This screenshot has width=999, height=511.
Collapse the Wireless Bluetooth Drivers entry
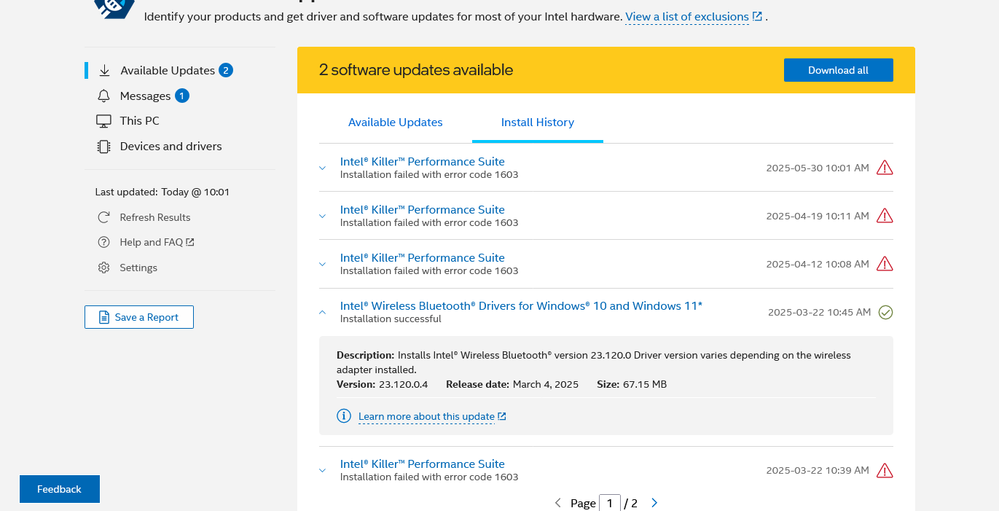click(322, 312)
